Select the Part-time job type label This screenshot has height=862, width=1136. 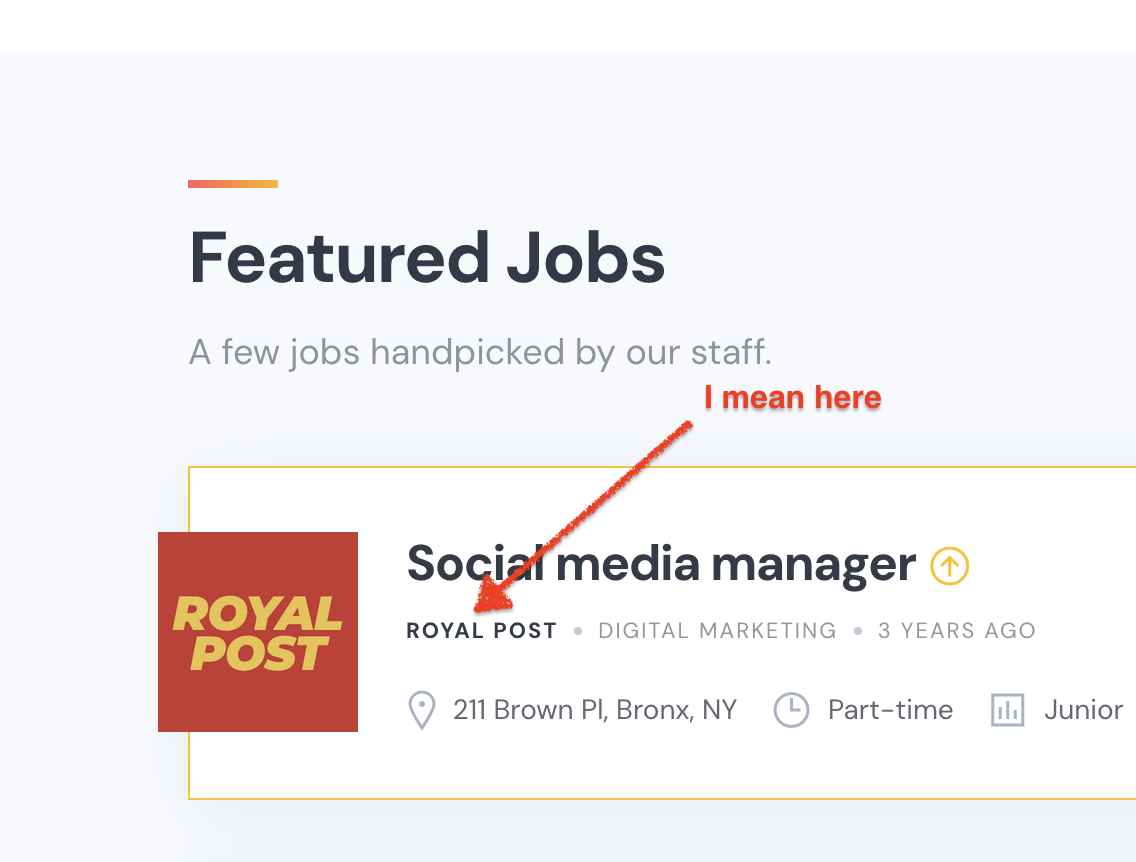[x=890, y=710]
